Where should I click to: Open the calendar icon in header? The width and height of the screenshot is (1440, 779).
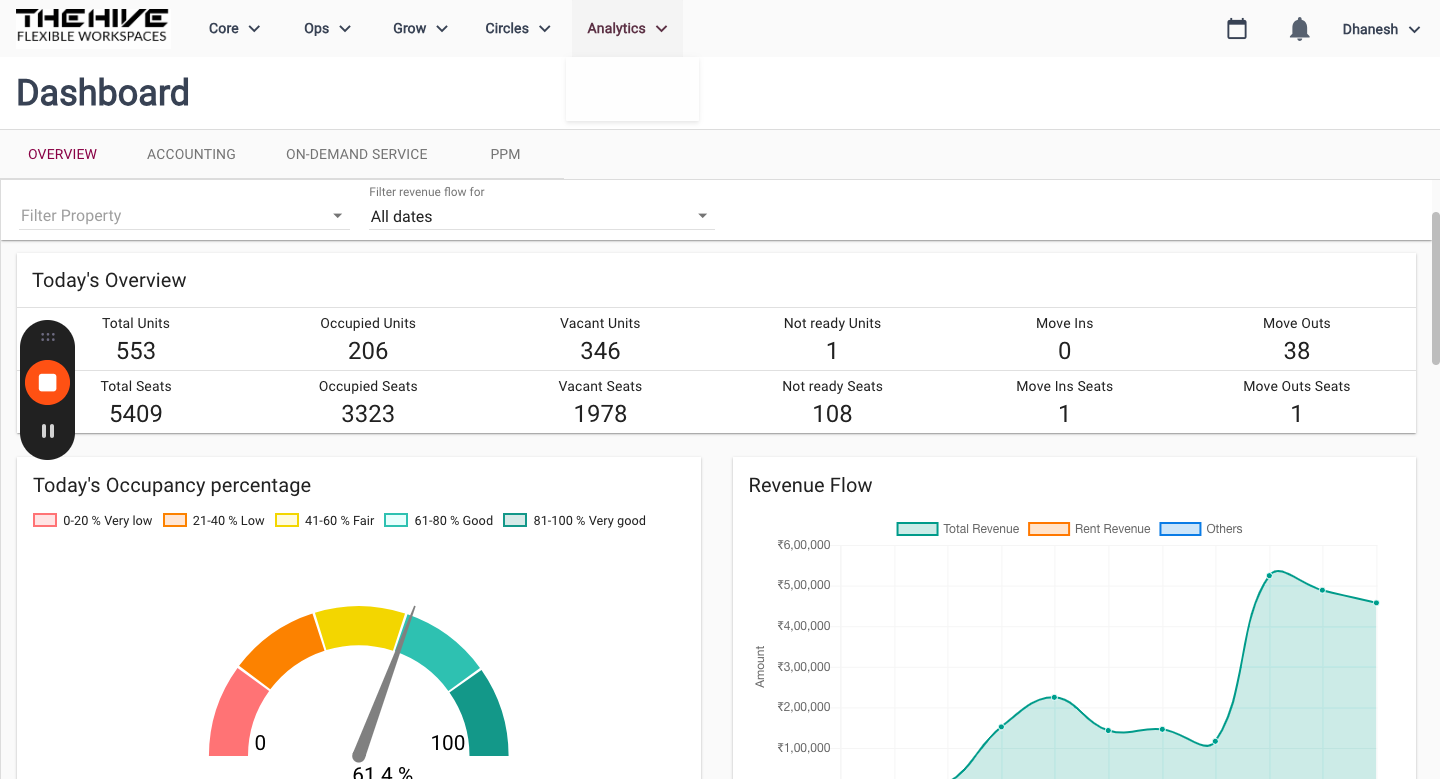tap(1237, 29)
